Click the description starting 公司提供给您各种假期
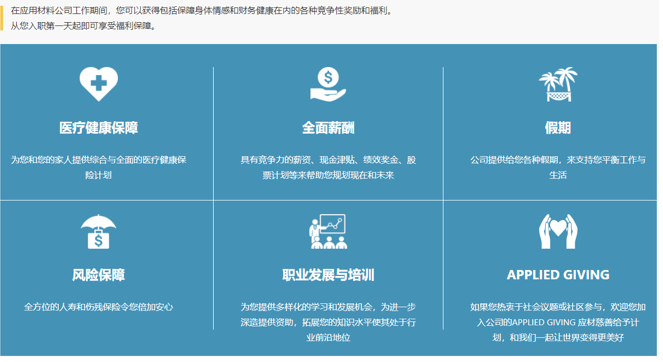Viewport: 663px width, 362px height. [558, 167]
